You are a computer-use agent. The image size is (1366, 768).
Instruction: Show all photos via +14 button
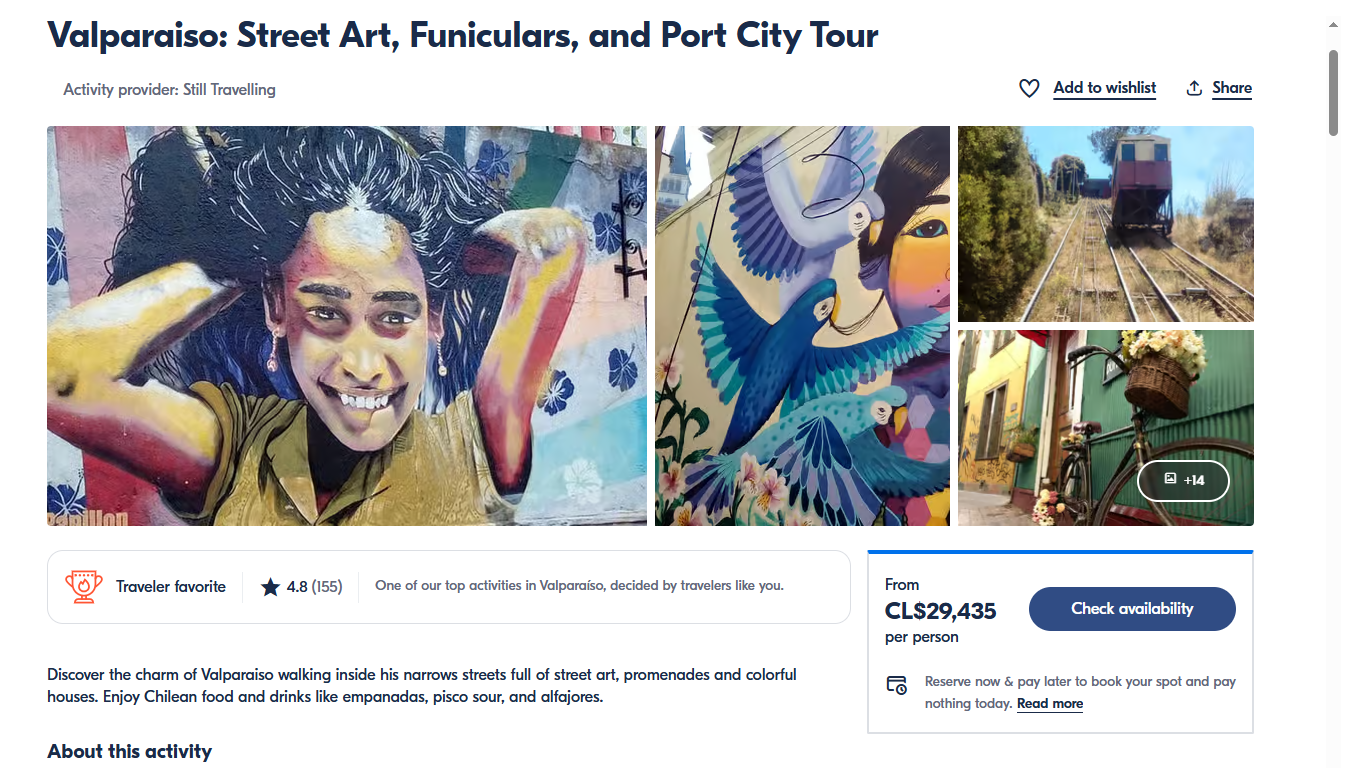[1184, 481]
